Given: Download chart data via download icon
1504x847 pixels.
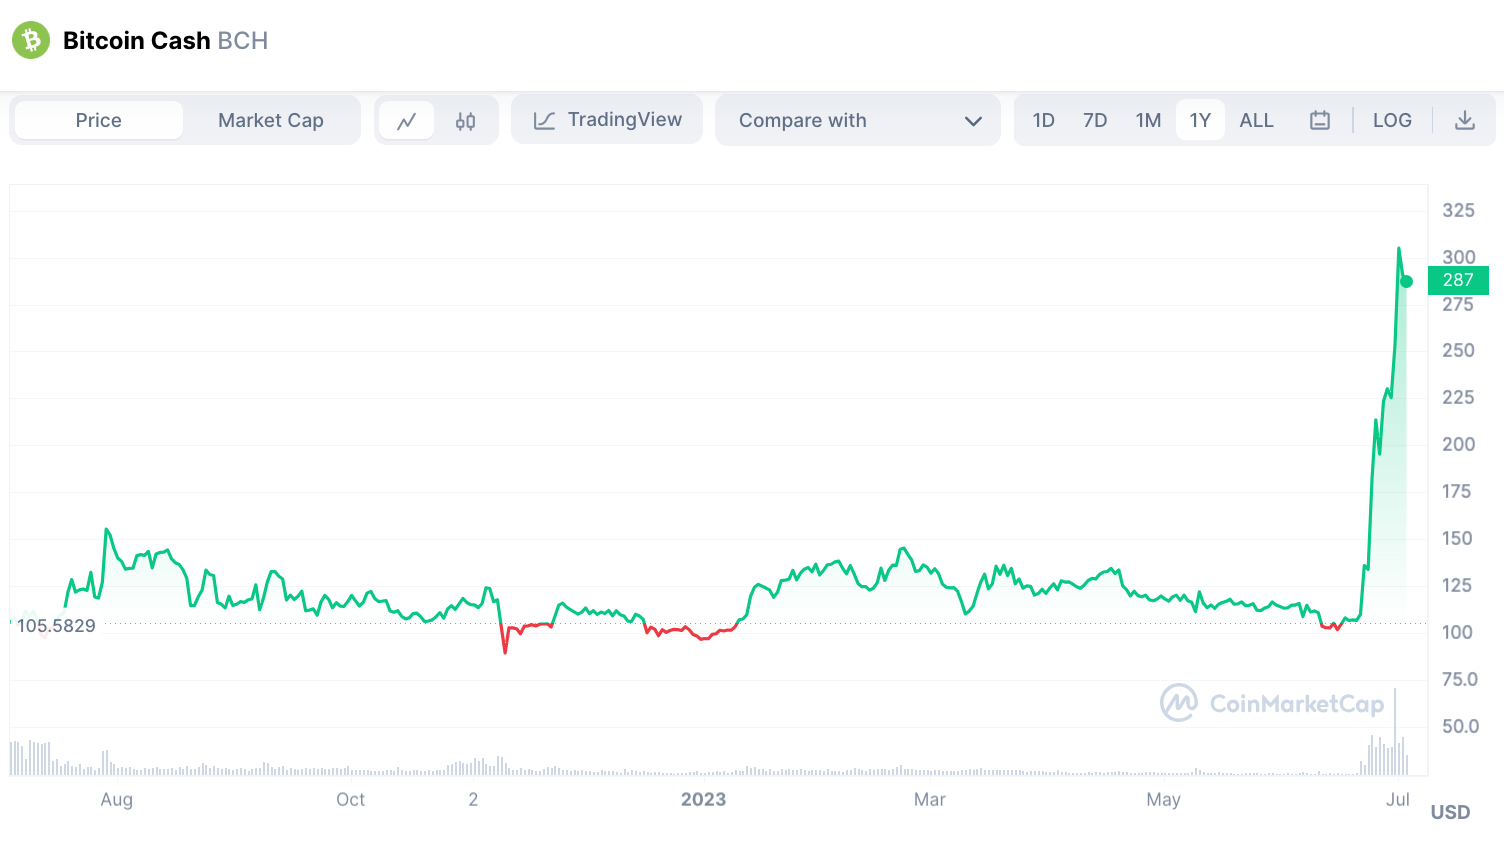Looking at the screenshot, I should tap(1465, 120).
